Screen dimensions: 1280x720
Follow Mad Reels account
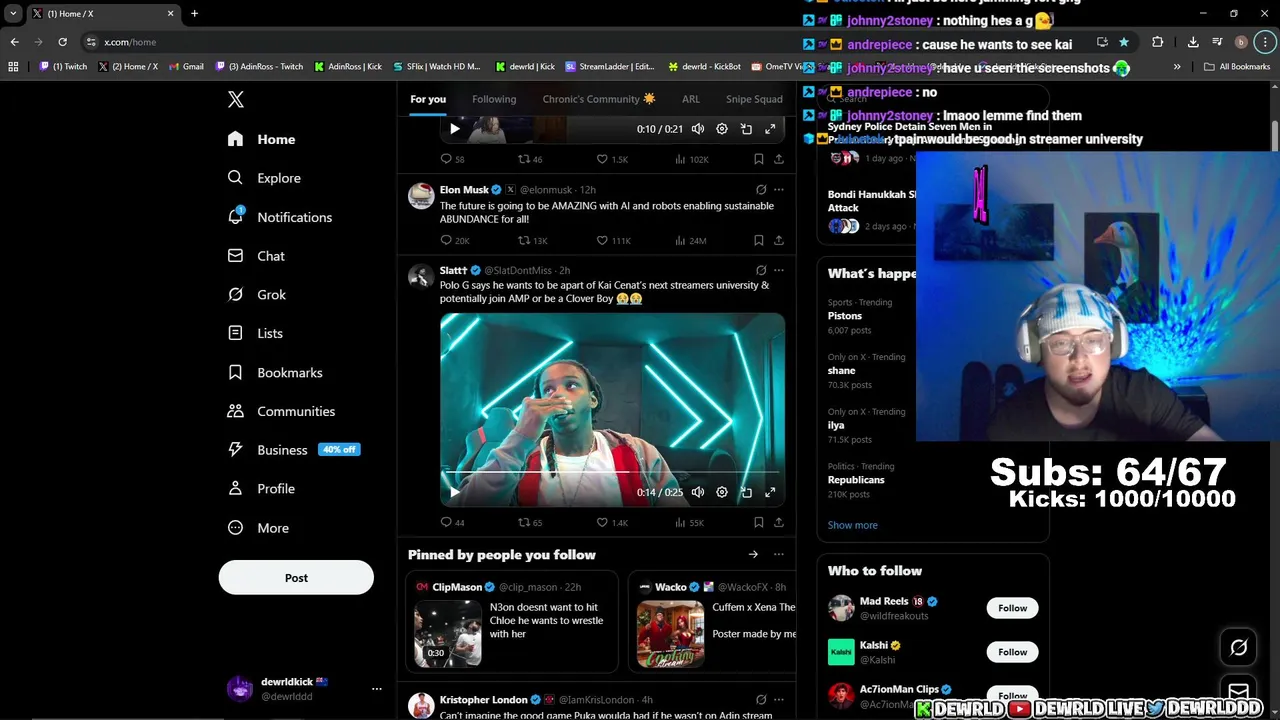[x=1012, y=608]
